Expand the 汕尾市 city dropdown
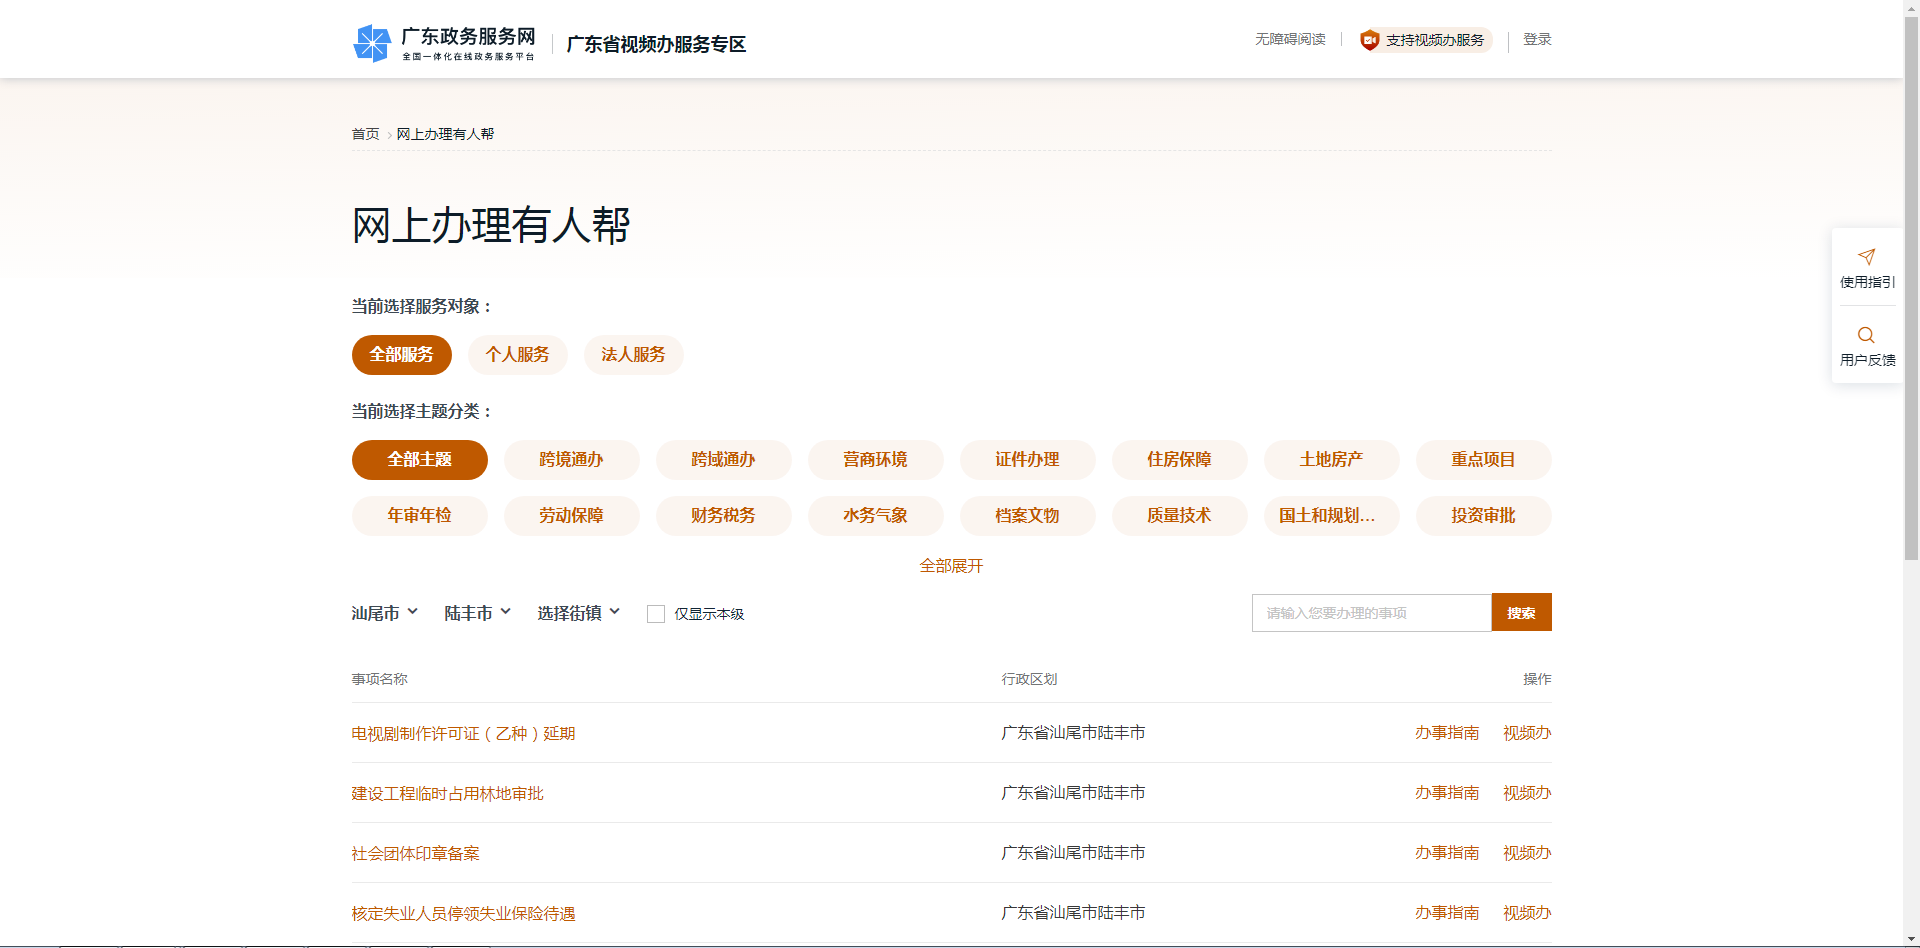Image resolution: width=1920 pixels, height=948 pixels. point(383,612)
